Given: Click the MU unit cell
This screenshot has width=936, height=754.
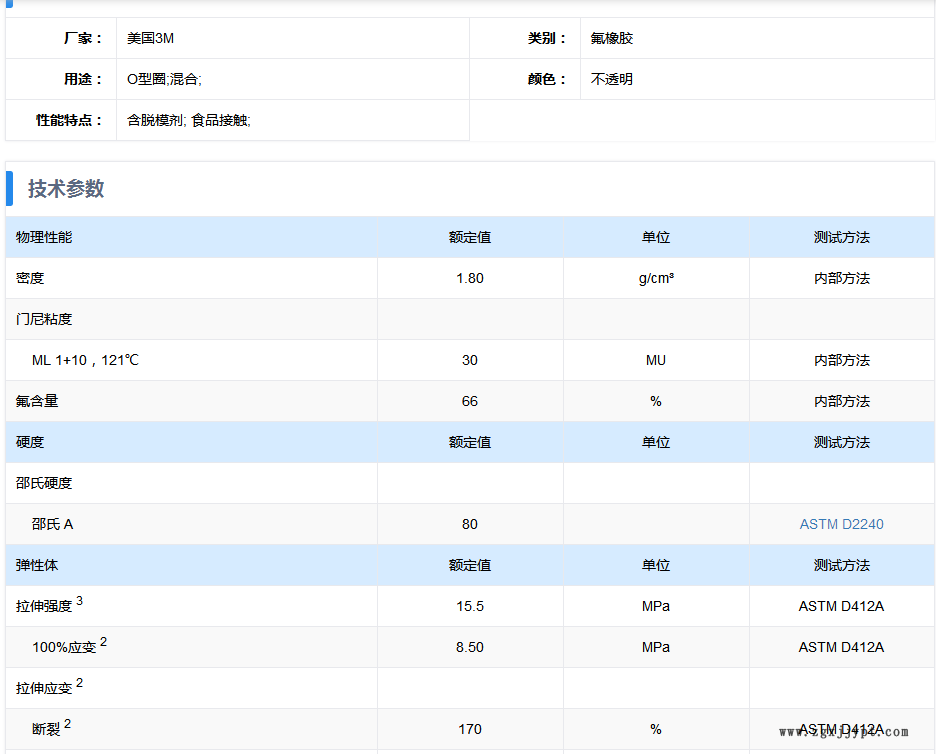Looking at the screenshot, I should tap(655, 360).
